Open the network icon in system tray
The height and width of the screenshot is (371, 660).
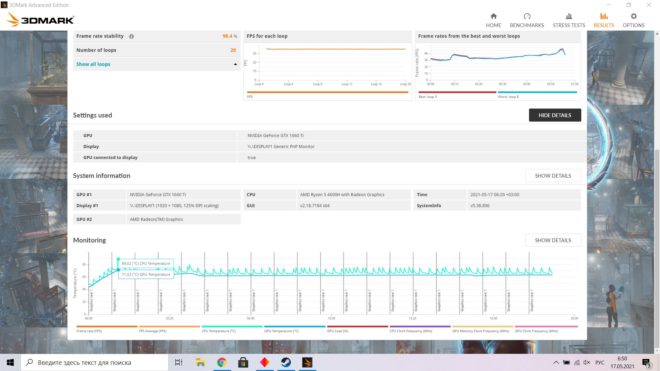point(577,363)
